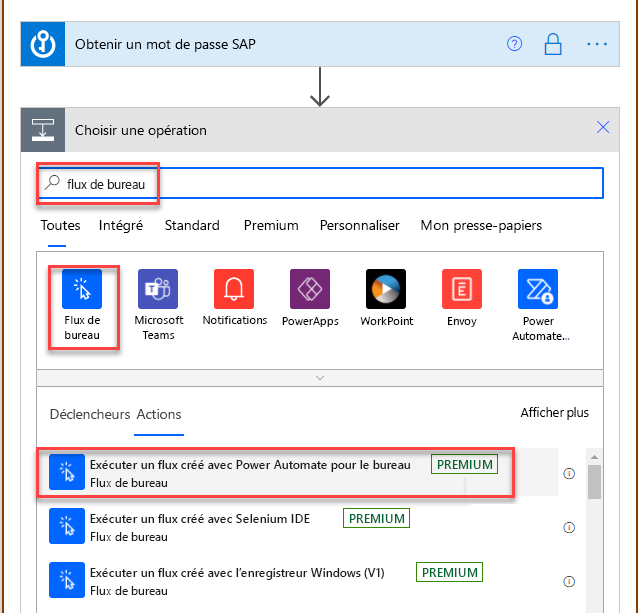
Task: Click Afficher plus
Action: tap(555, 412)
